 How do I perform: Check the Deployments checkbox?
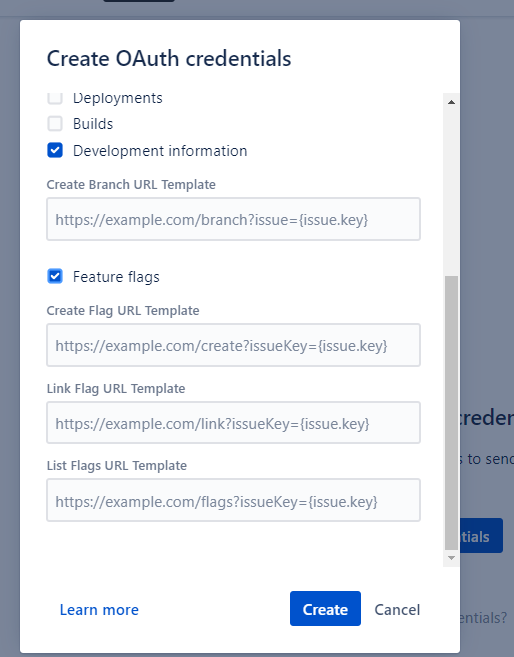(55, 98)
